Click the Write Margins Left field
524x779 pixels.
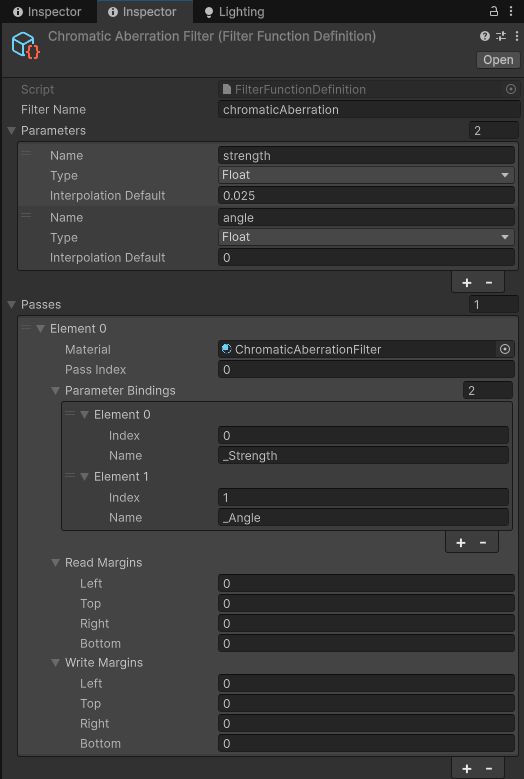(367, 684)
